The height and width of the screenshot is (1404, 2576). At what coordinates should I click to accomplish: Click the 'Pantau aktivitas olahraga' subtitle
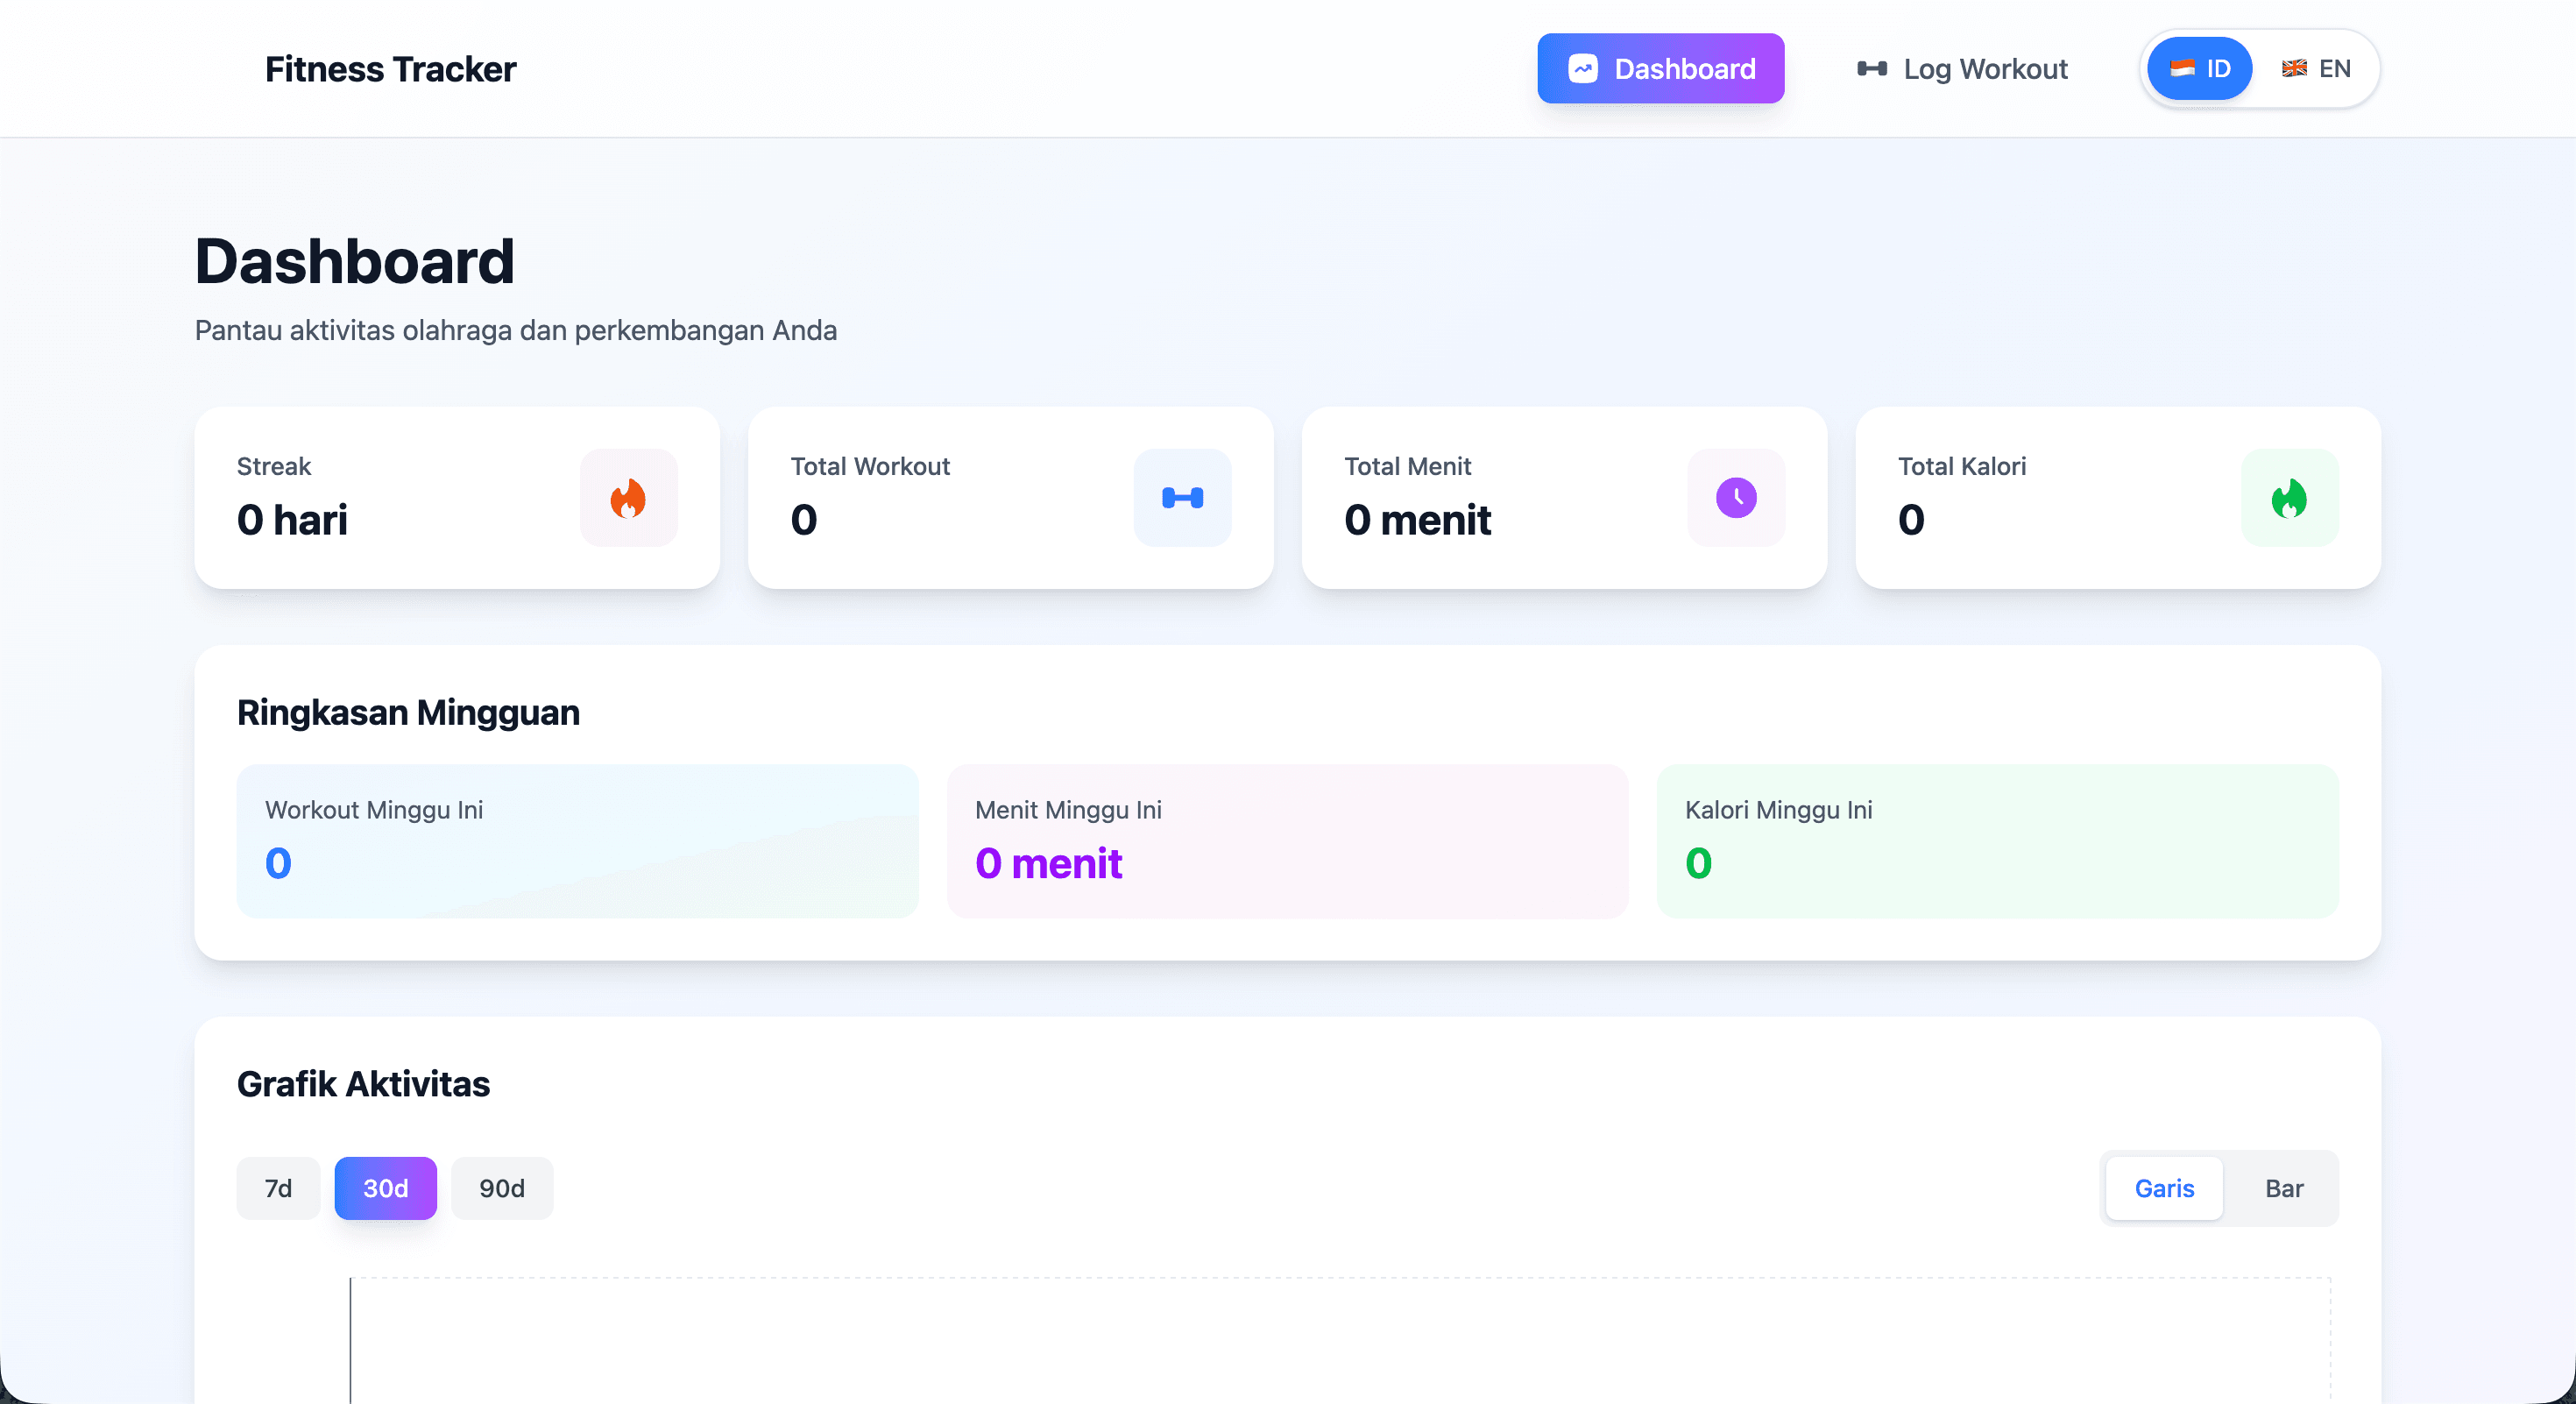pos(516,330)
